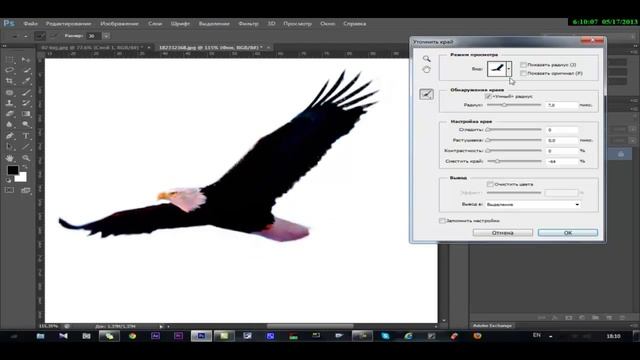640x360 pixels.
Task: Select the Dodge tool
Action: 26,124
